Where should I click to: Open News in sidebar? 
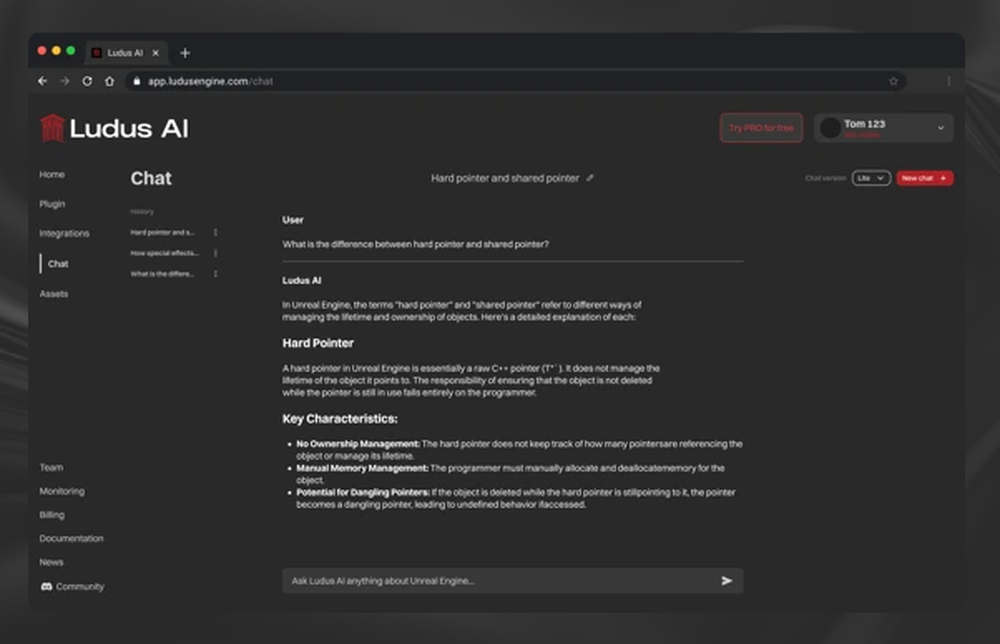[x=51, y=562]
